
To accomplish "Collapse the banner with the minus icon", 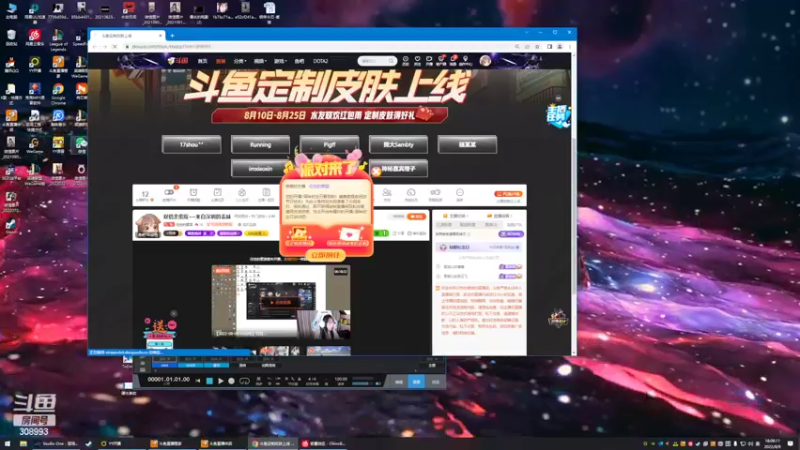I will 558,97.
